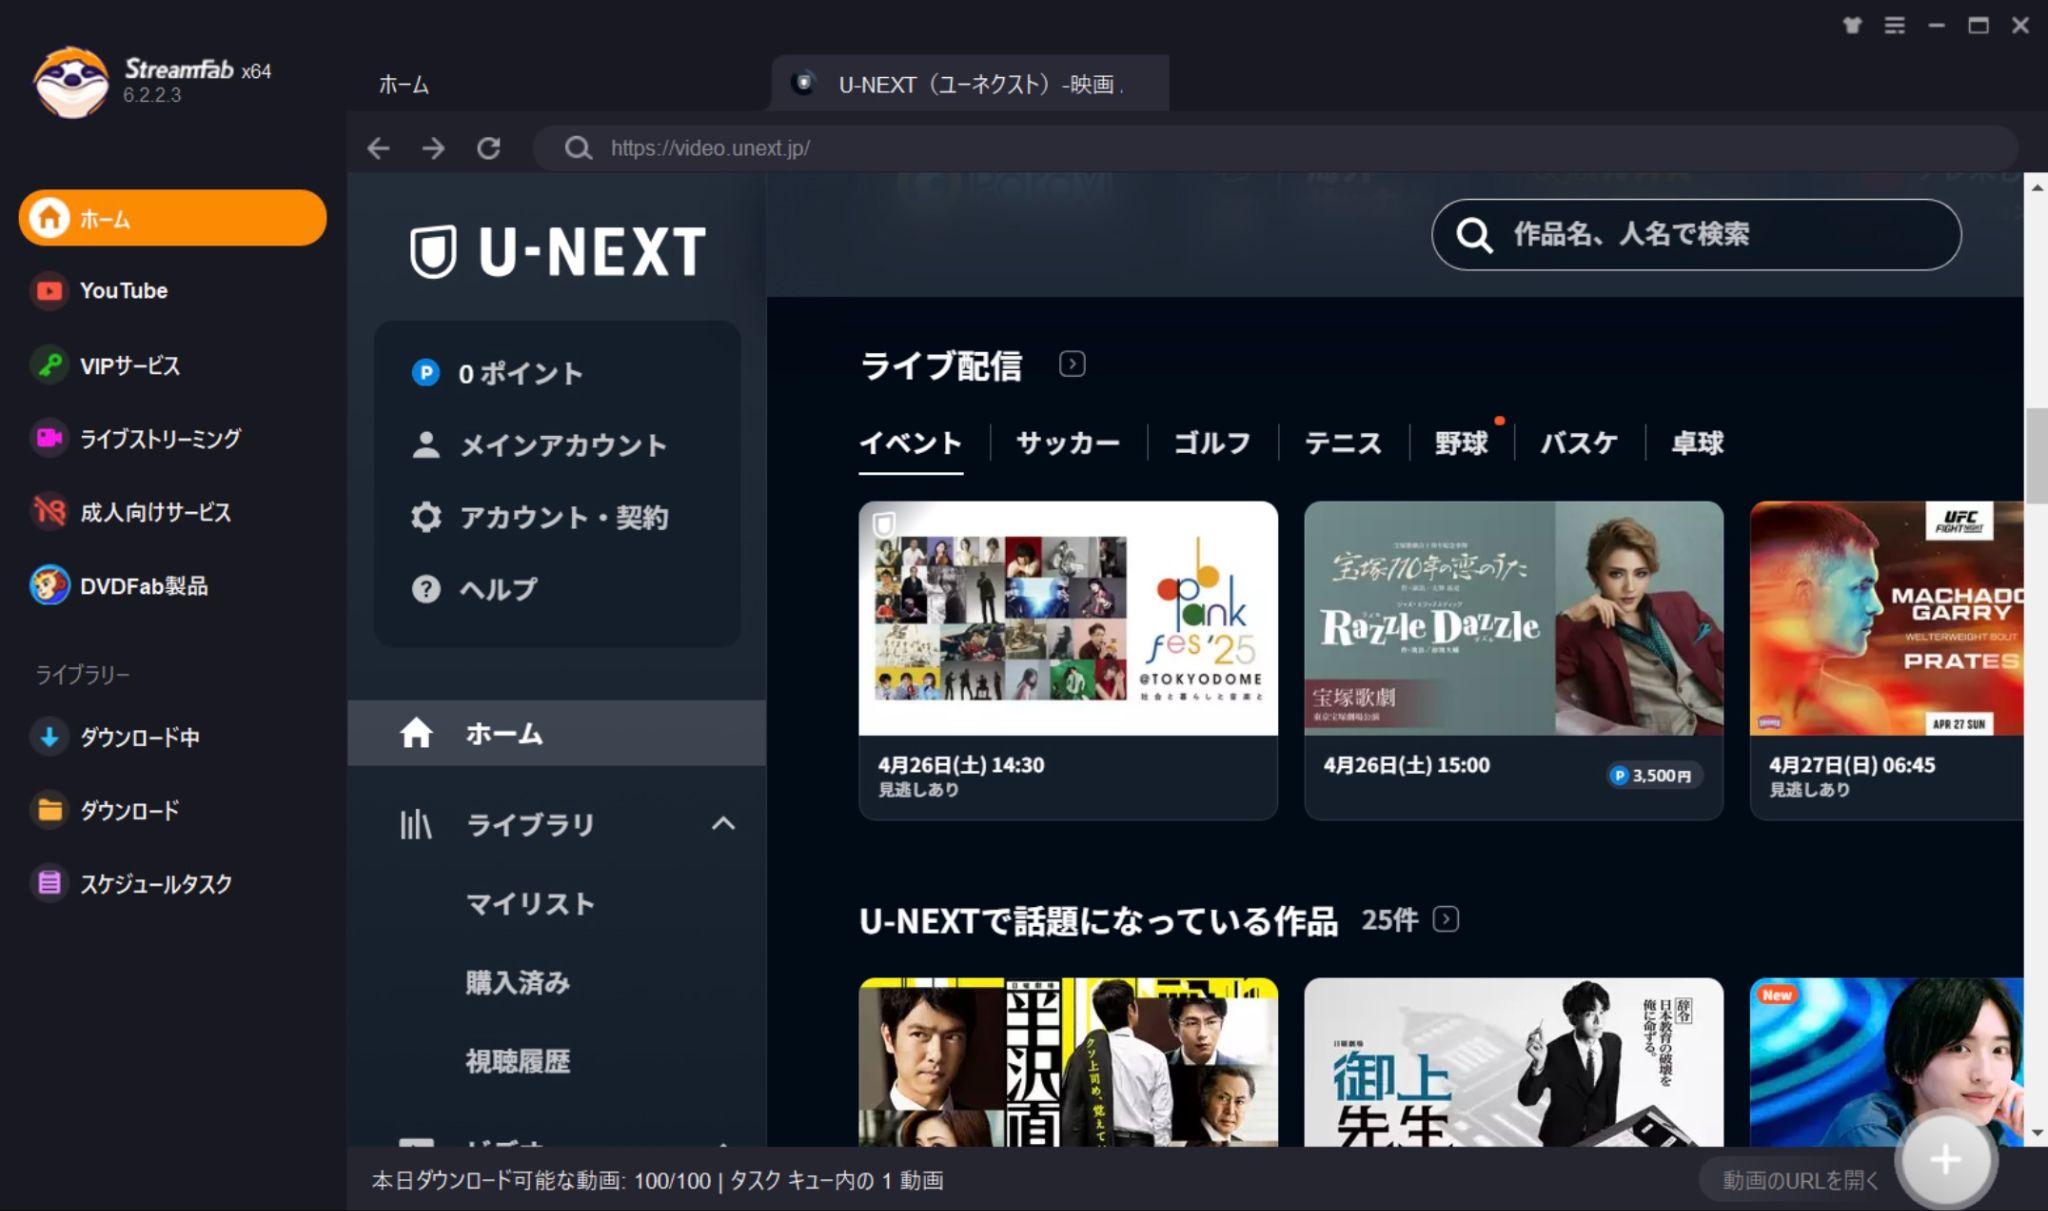The height and width of the screenshot is (1211, 2048).
Task: Open the skin/theme shirt icon in title bar
Action: point(1852,25)
